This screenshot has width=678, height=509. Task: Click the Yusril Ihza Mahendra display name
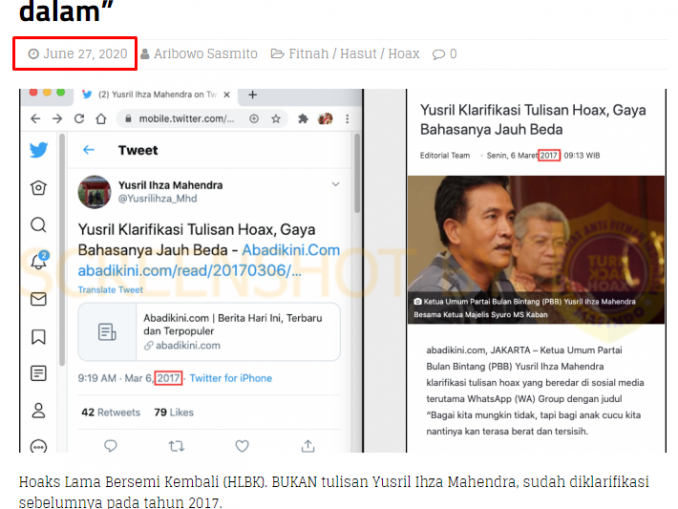(x=170, y=185)
